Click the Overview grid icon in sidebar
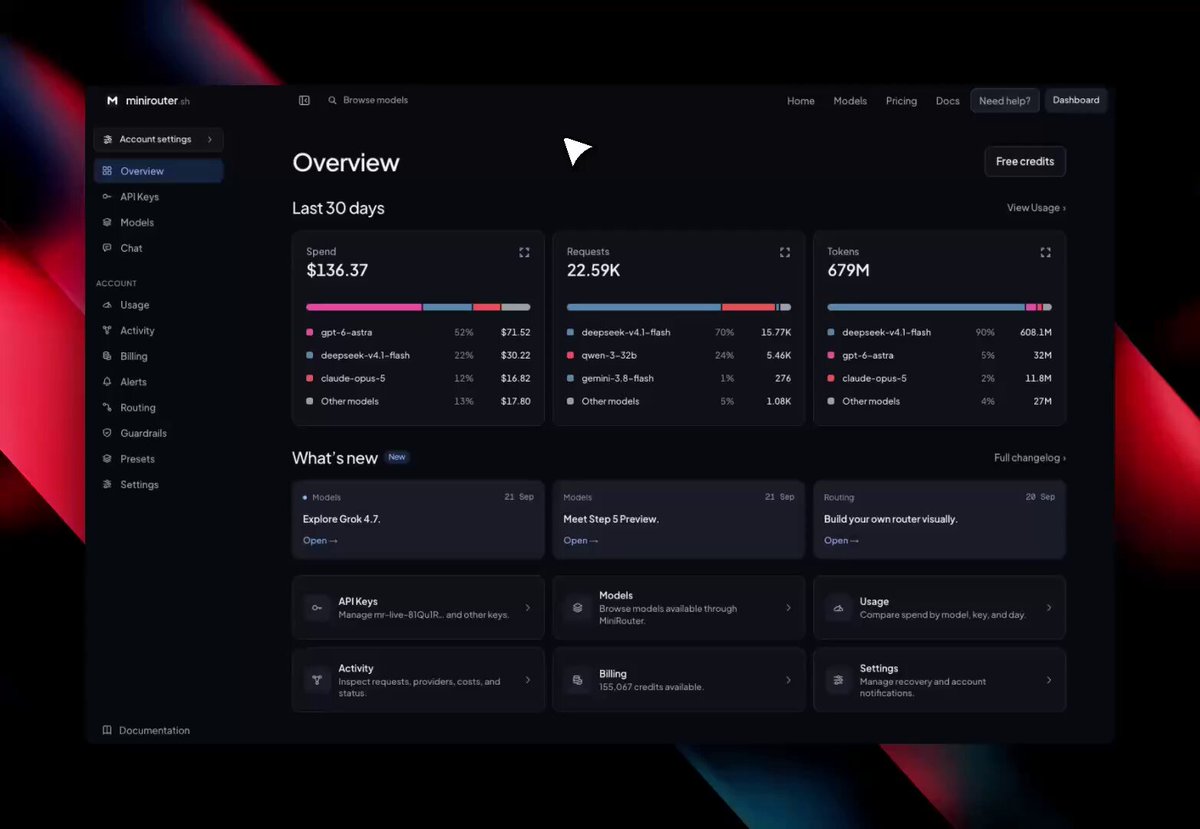The height and width of the screenshot is (829, 1200). [x=107, y=171]
